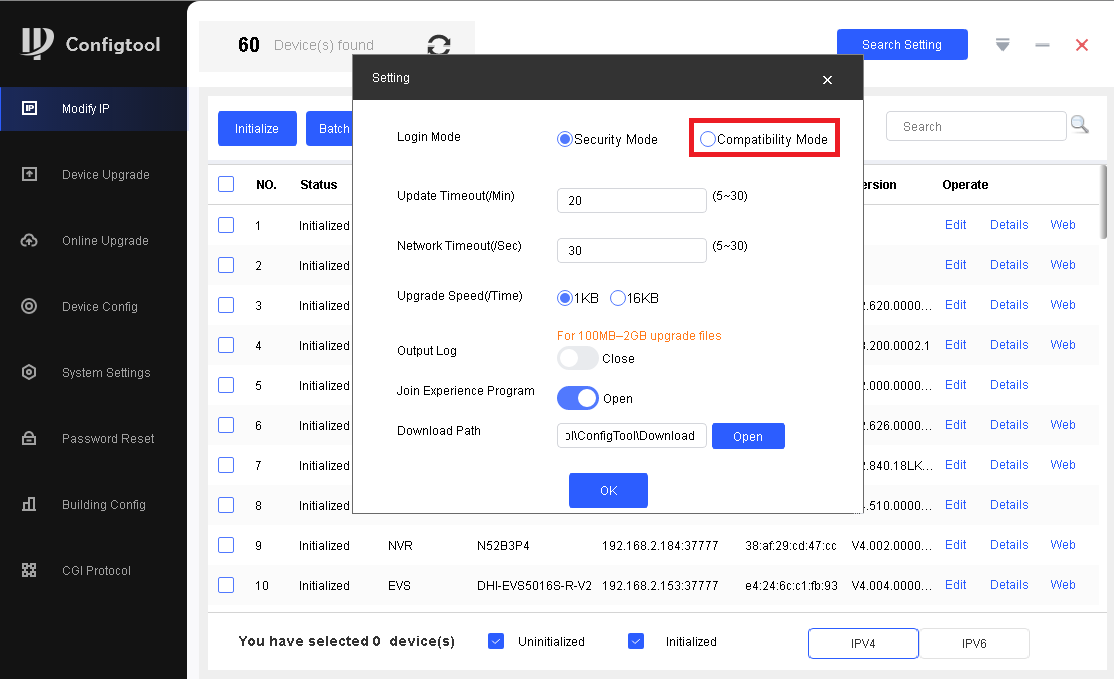Close the Setting dialog with X
Screen dimensions: 1114x679
click(827, 80)
